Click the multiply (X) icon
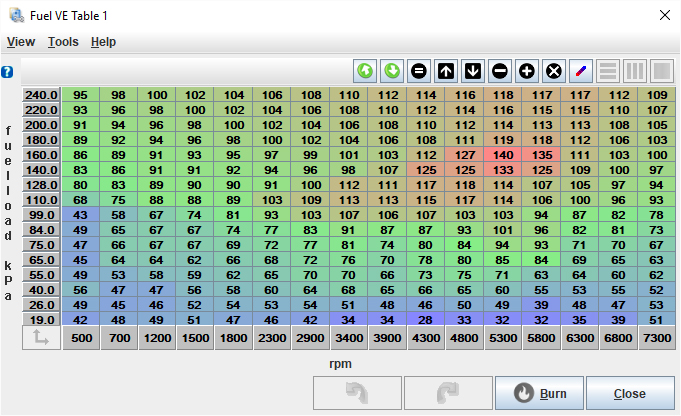Screen dimensions: 681x416 554,71
